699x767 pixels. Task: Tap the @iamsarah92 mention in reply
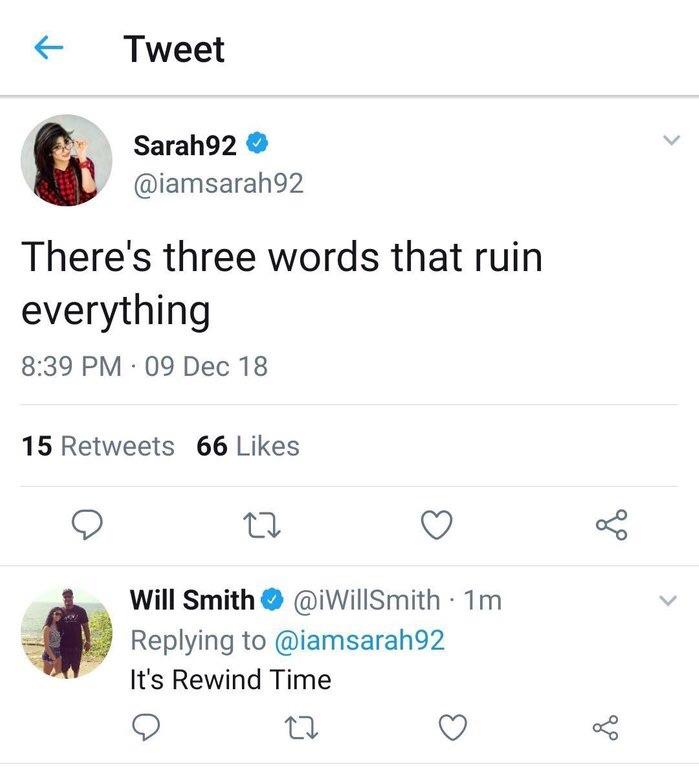point(358,640)
